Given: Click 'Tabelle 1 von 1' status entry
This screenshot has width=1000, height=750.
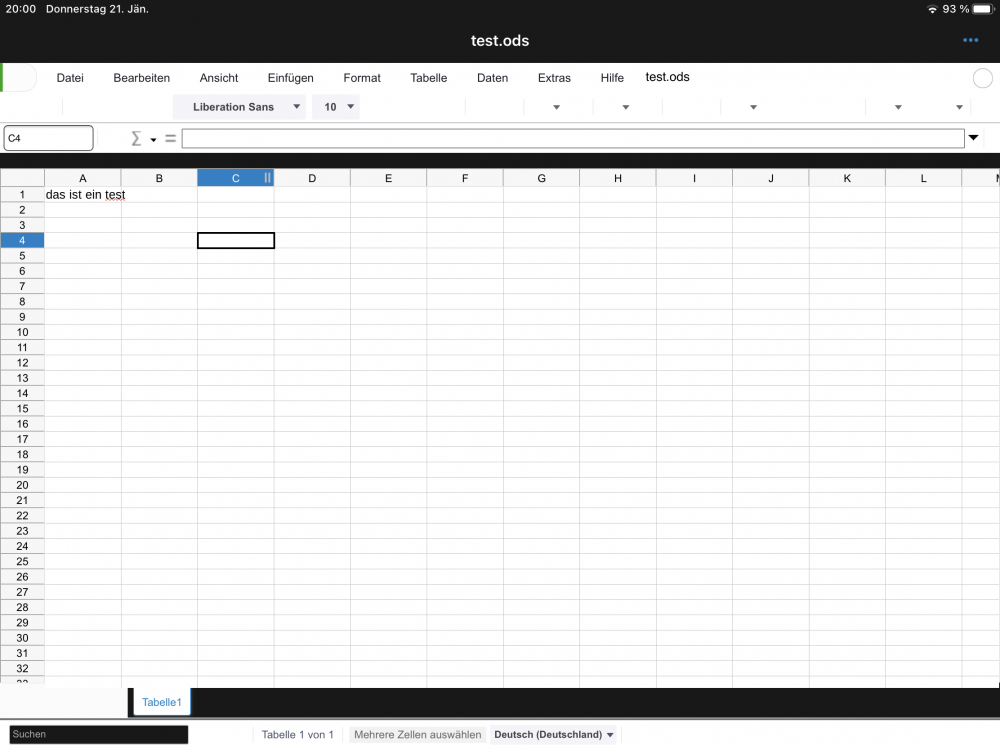Looking at the screenshot, I should (x=298, y=735).
